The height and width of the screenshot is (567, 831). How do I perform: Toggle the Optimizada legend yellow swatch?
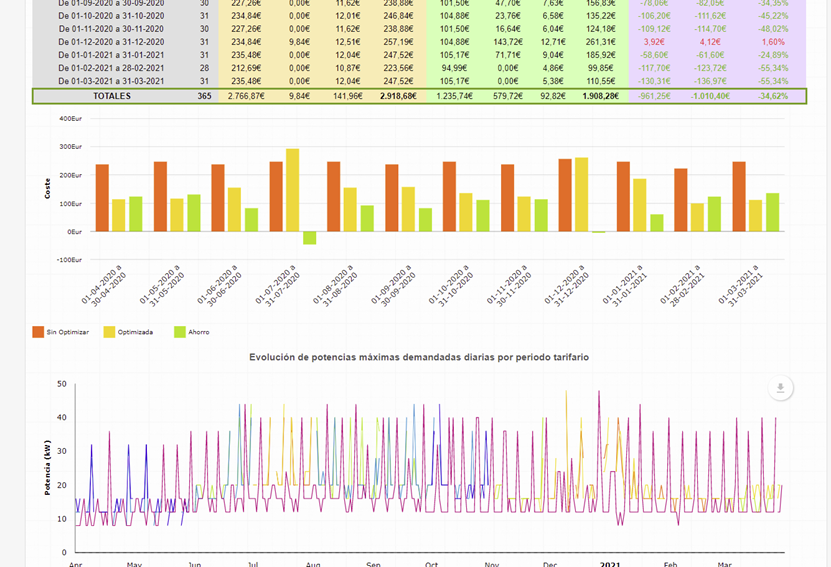[109, 332]
